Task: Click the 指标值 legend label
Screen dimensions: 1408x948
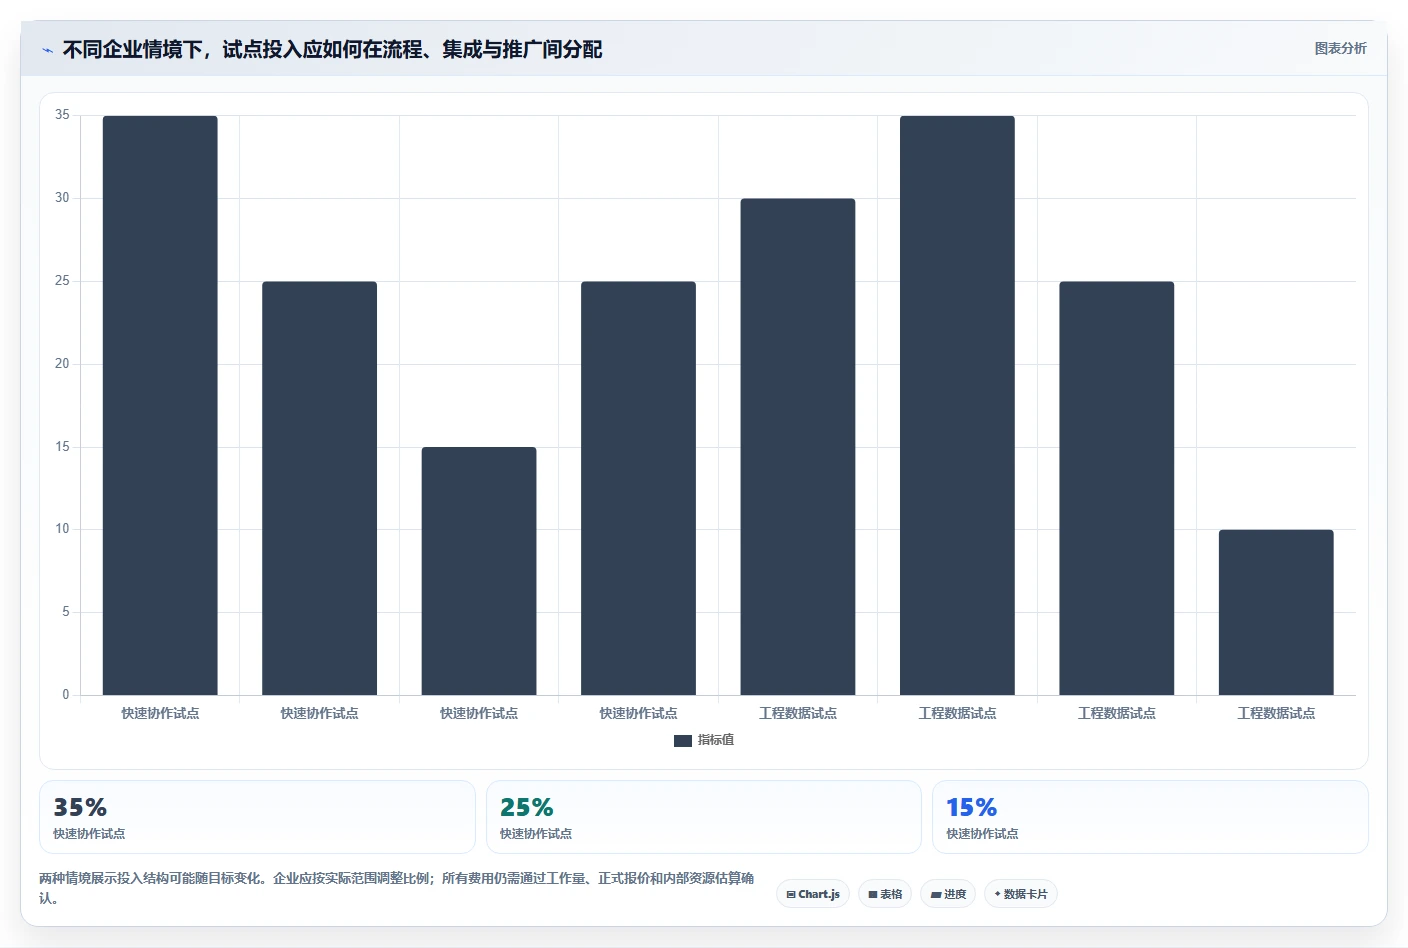Action: (x=716, y=740)
